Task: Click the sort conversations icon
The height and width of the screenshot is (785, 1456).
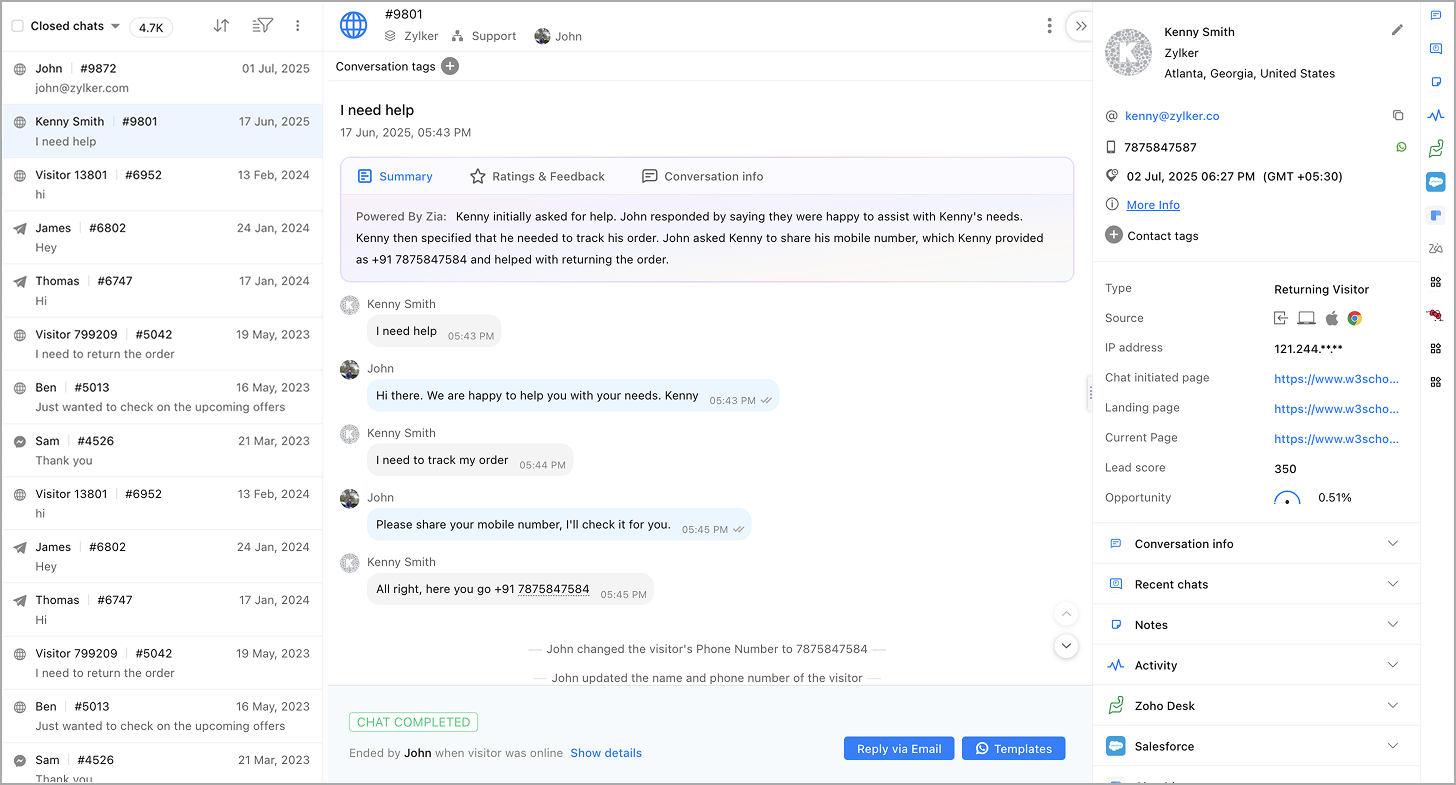Action: (221, 26)
